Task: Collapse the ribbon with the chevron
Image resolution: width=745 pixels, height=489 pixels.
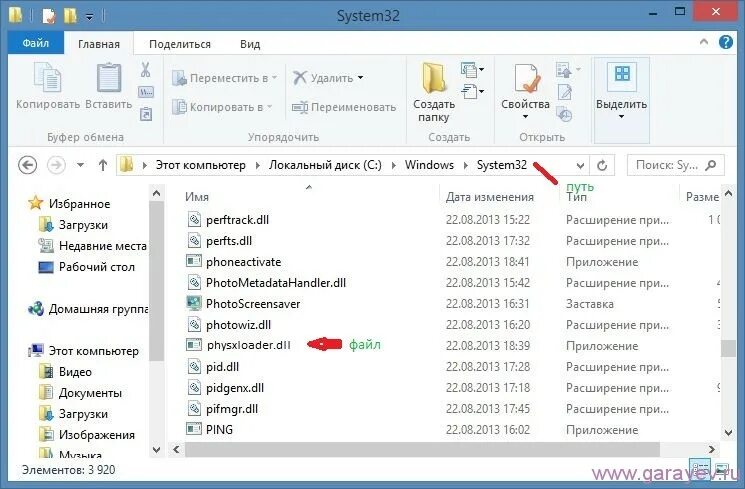Action: point(704,42)
